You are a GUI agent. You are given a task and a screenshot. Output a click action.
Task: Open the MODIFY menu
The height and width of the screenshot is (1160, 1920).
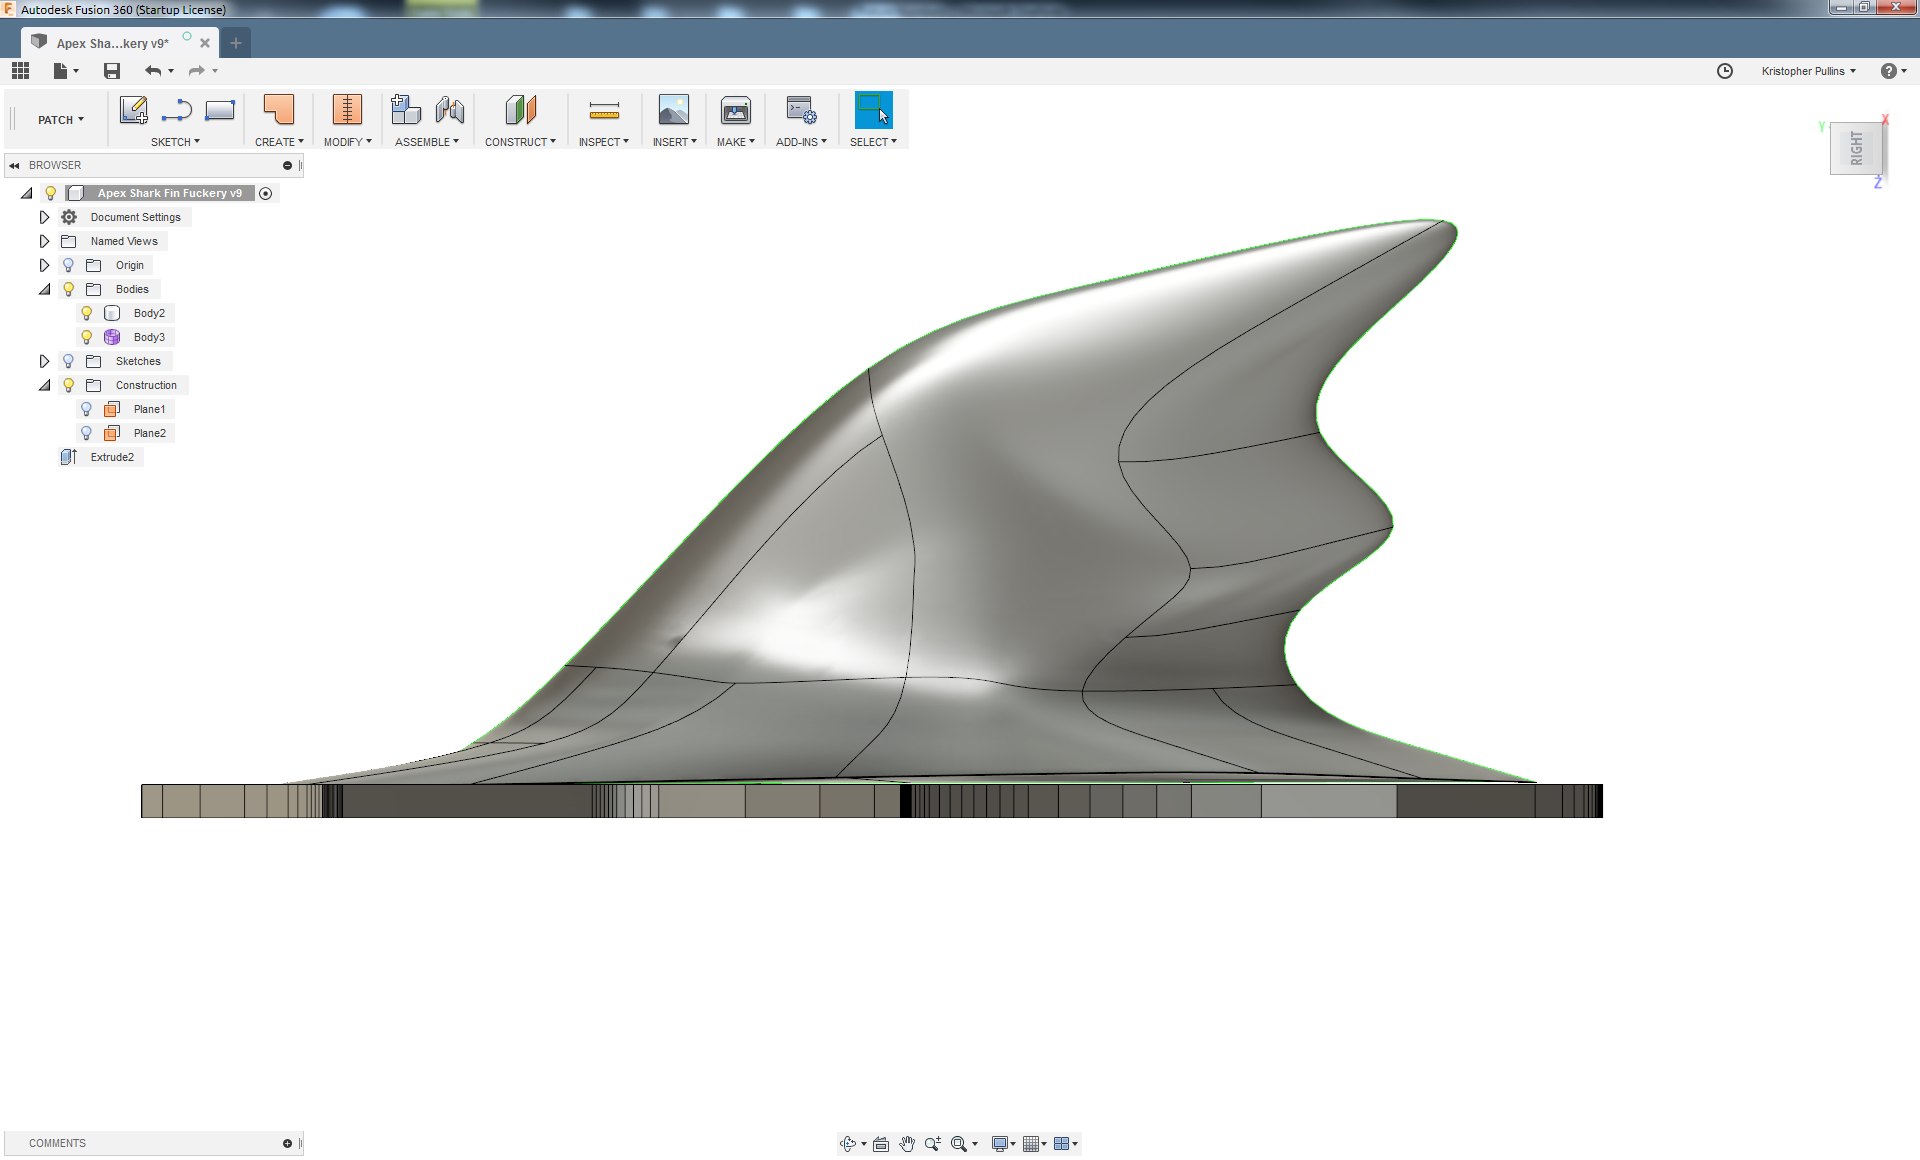click(348, 142)
